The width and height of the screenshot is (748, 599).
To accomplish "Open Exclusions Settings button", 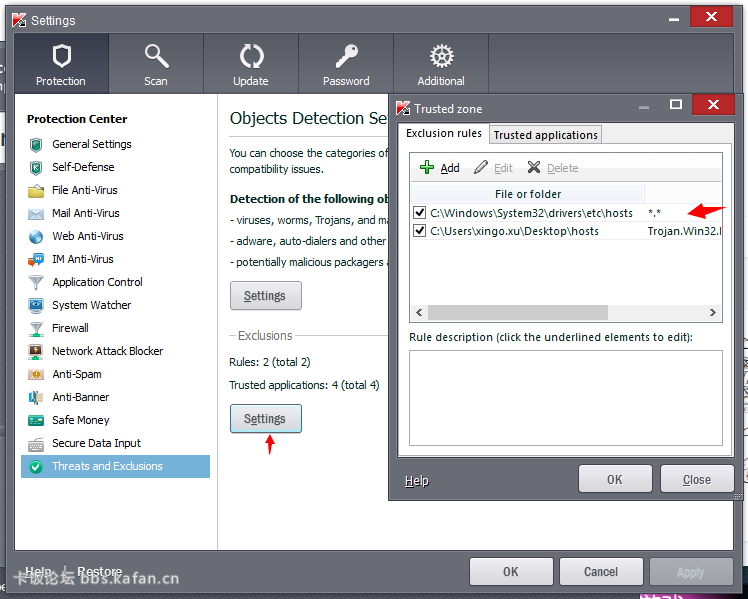I will point(266,419).
